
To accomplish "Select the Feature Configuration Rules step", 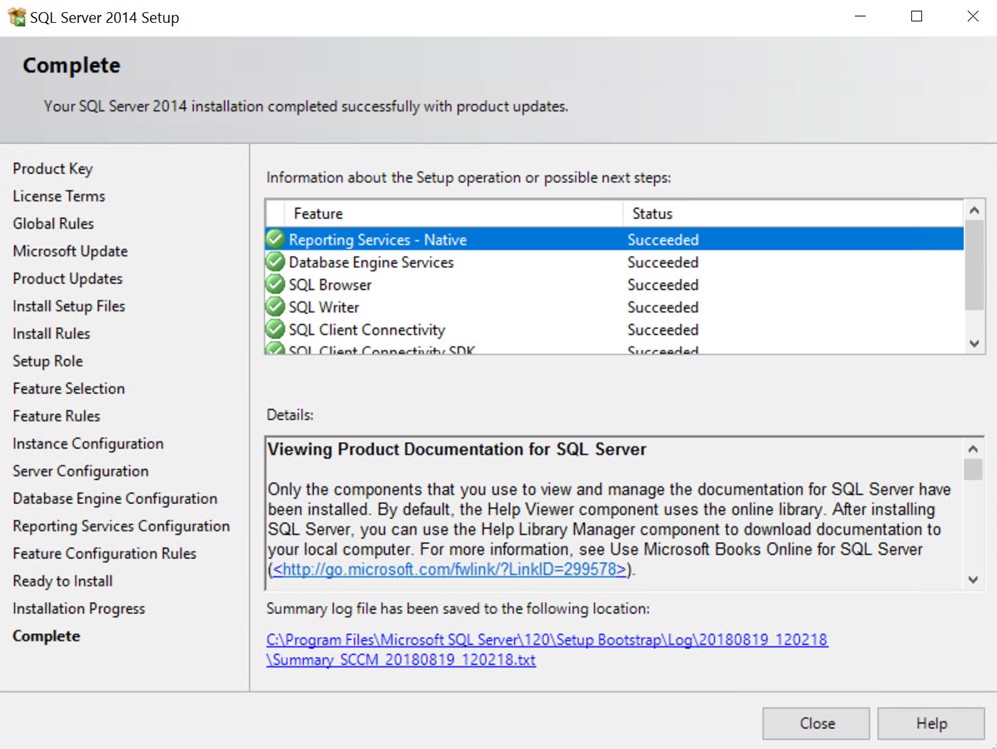I will [x=104, y=553].
